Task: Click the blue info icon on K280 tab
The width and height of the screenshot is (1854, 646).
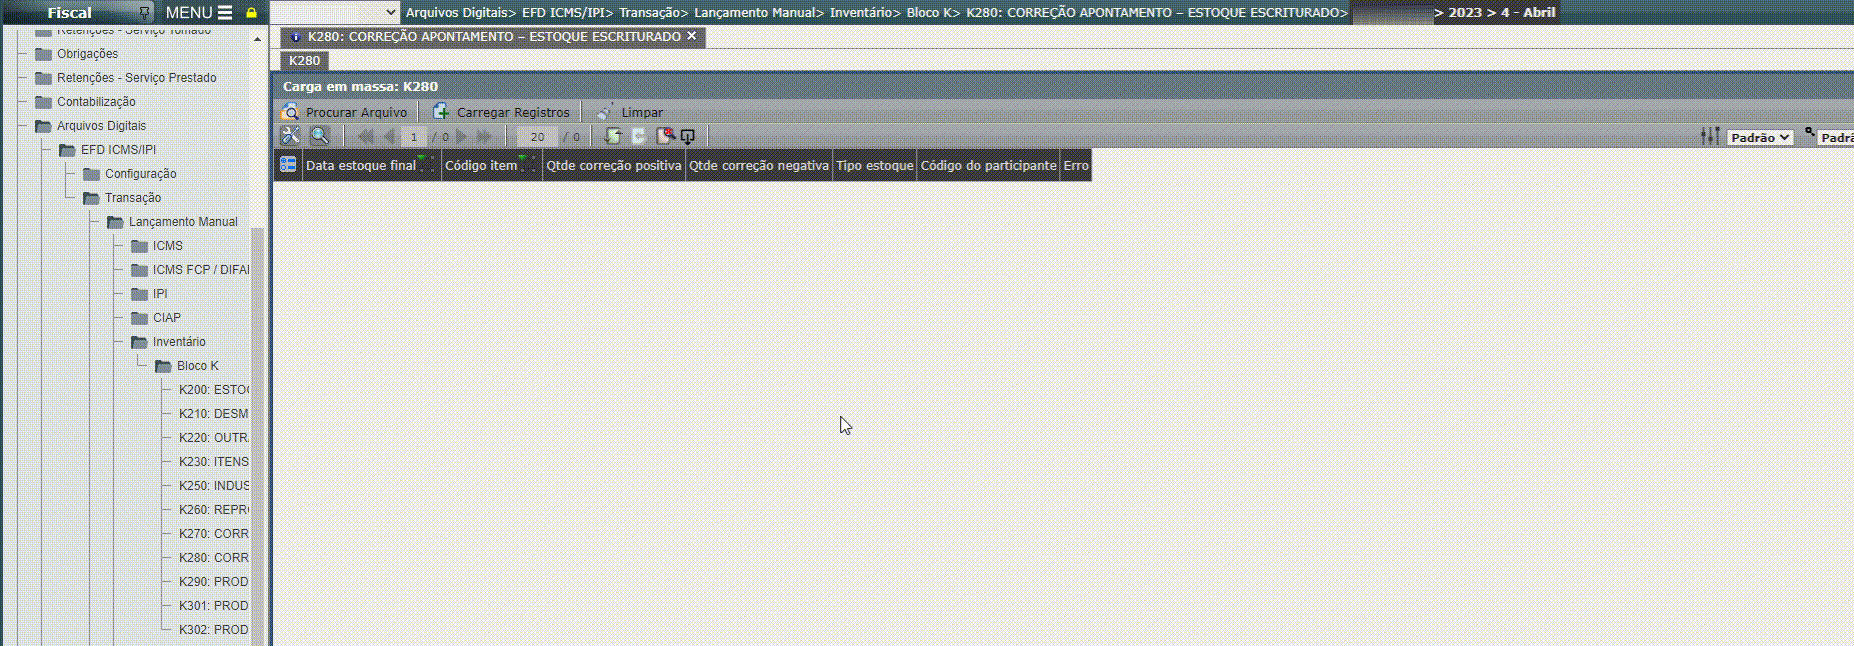Action: [295, 37]
